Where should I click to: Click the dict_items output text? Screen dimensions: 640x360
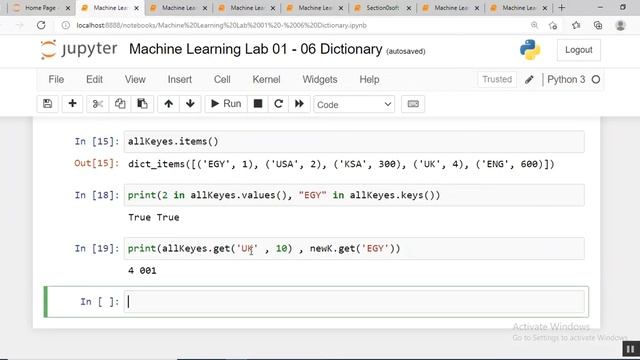341,164
